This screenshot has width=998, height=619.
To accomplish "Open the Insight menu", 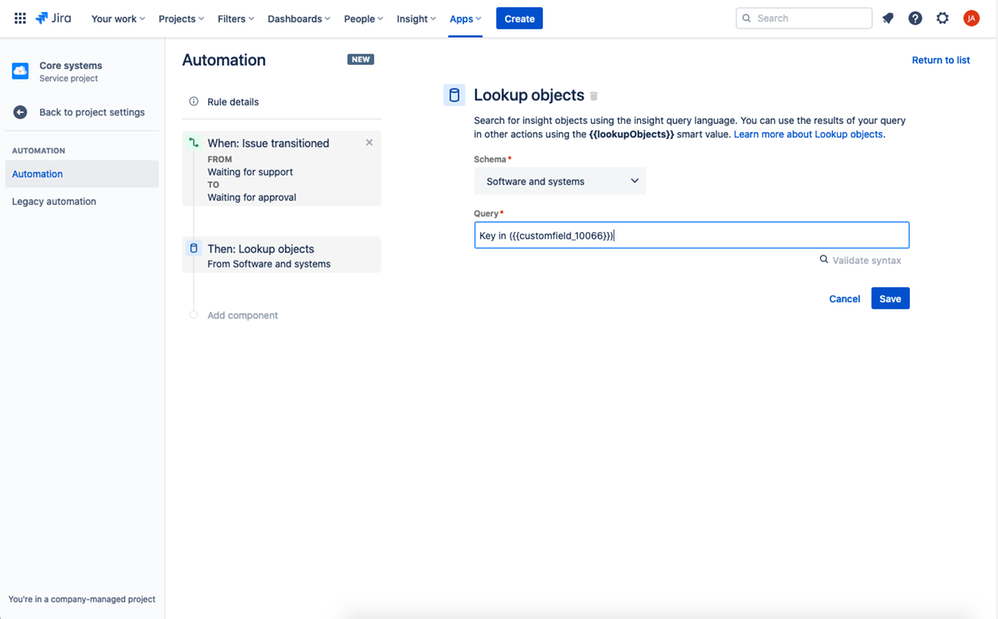I will coord(416,18).
